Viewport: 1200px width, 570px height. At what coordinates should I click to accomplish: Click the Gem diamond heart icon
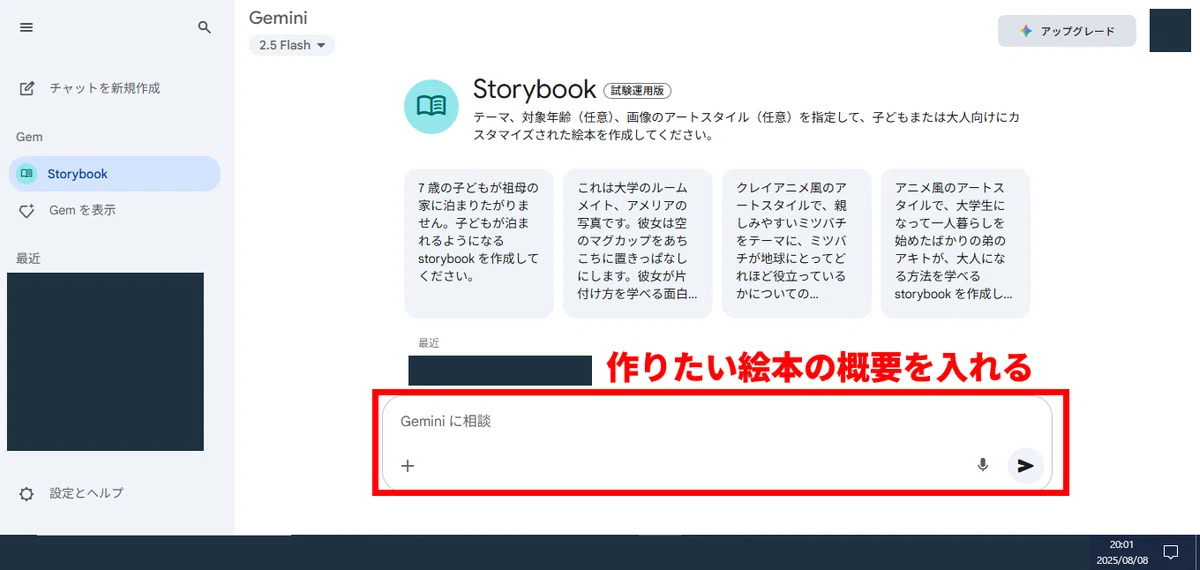click(x=28, y=211)
